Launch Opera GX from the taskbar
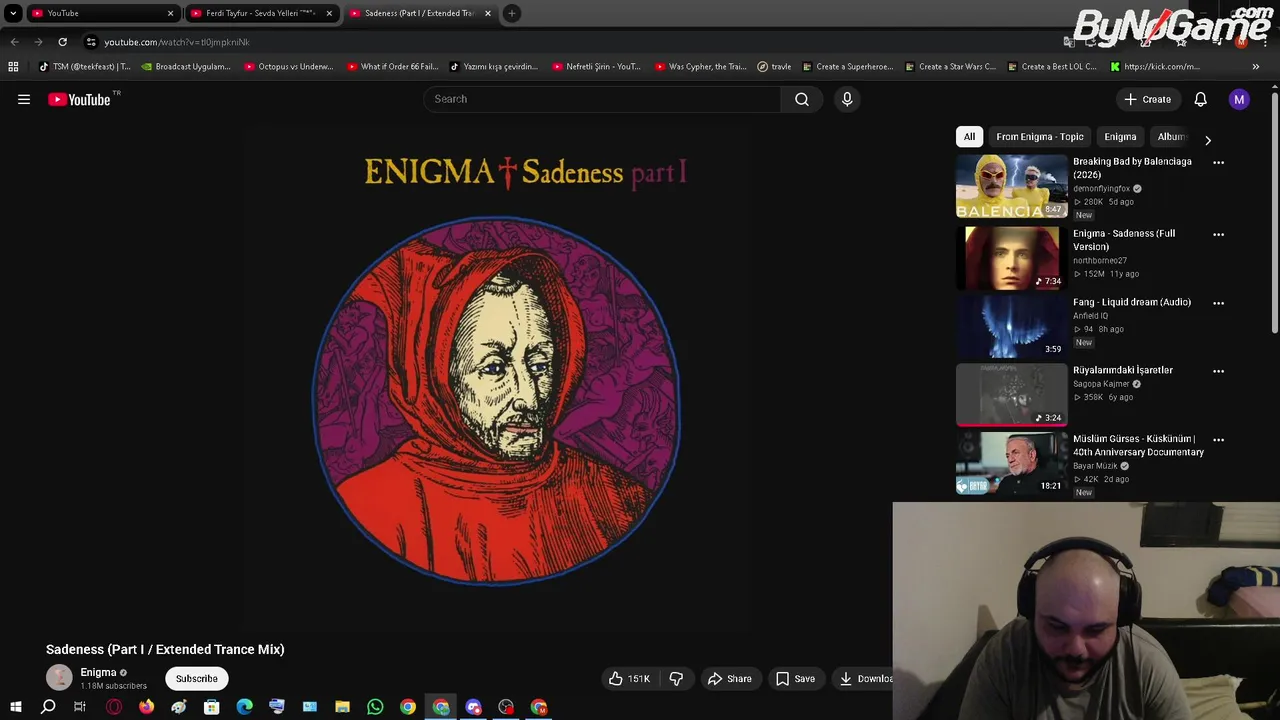This screenshot has width=1280, height=720. coord(114,707)
